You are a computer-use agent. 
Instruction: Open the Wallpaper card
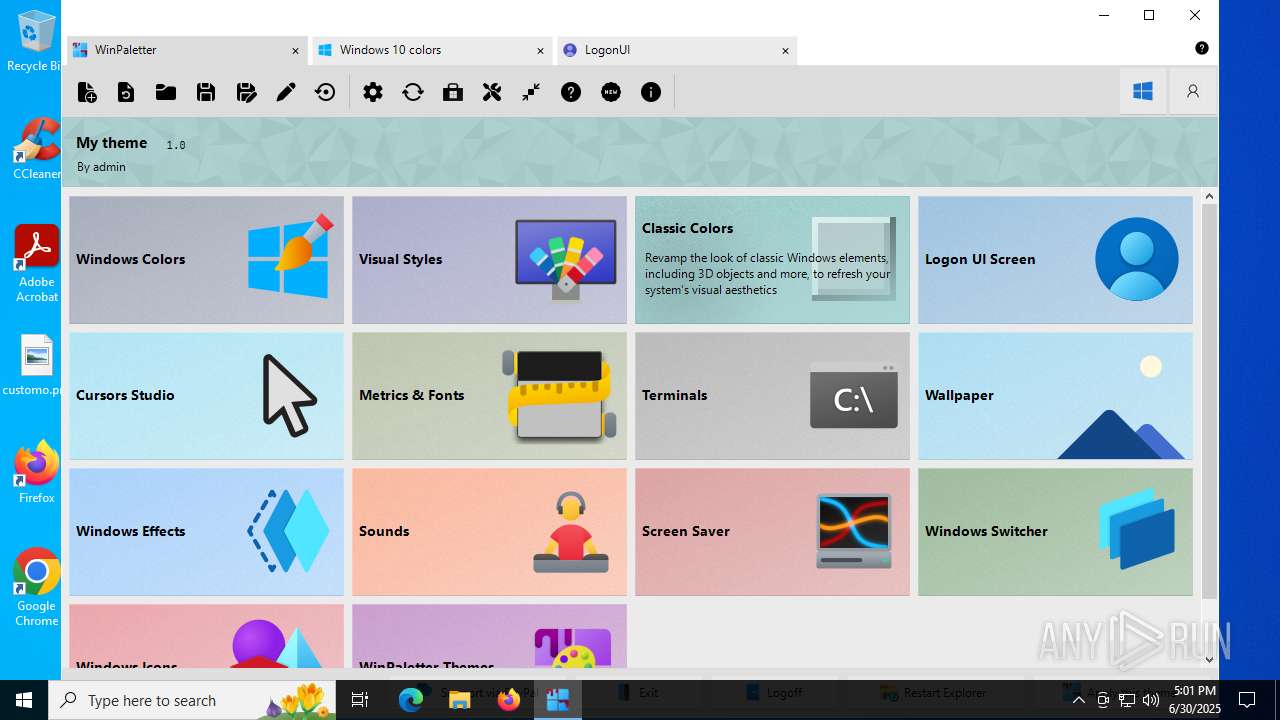(1055, 396)
